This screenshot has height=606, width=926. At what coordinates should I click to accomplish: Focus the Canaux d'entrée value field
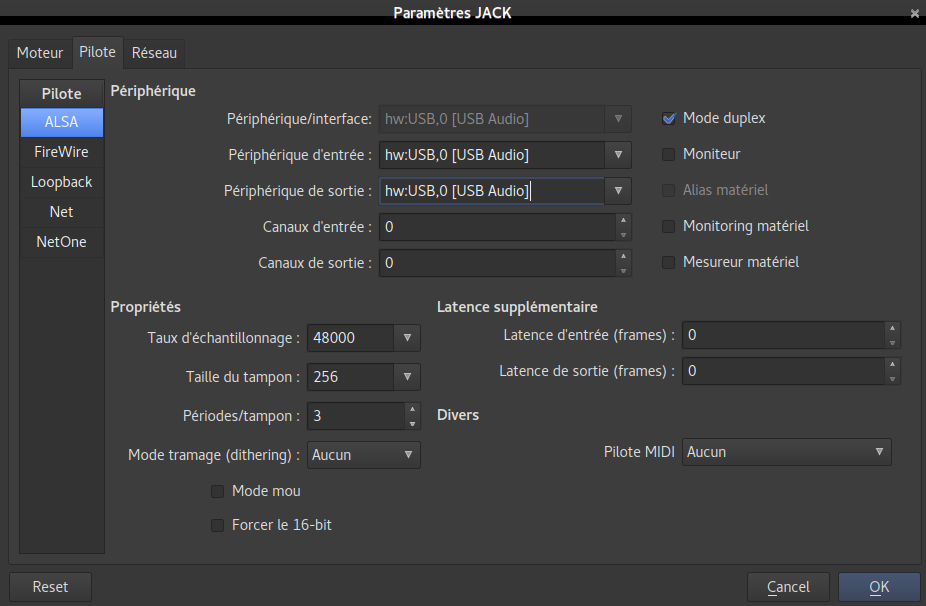[x=497, y=227]
